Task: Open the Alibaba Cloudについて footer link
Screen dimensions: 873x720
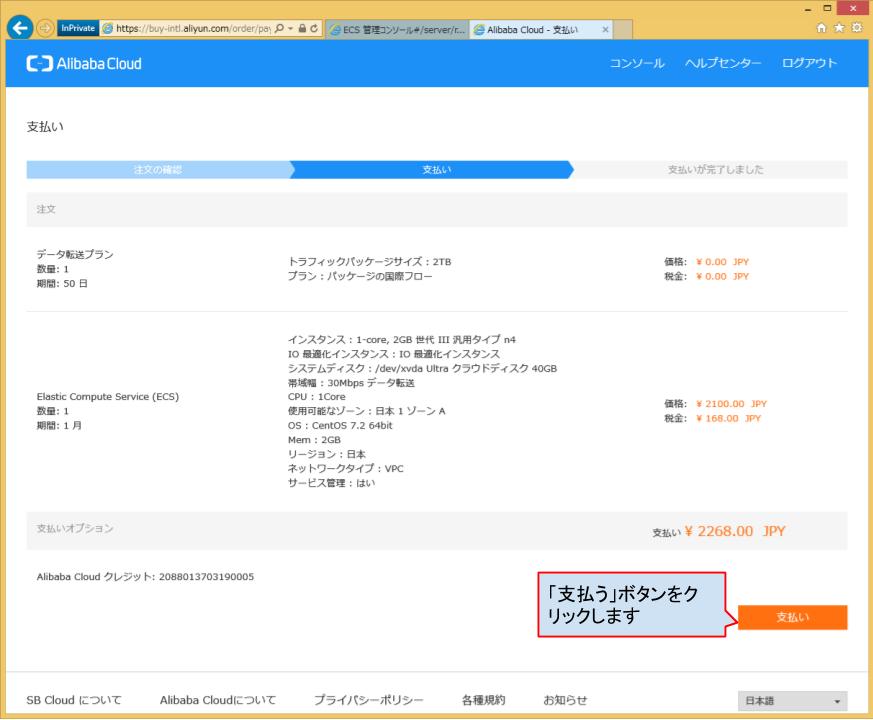Action: (x=218, y=701)
